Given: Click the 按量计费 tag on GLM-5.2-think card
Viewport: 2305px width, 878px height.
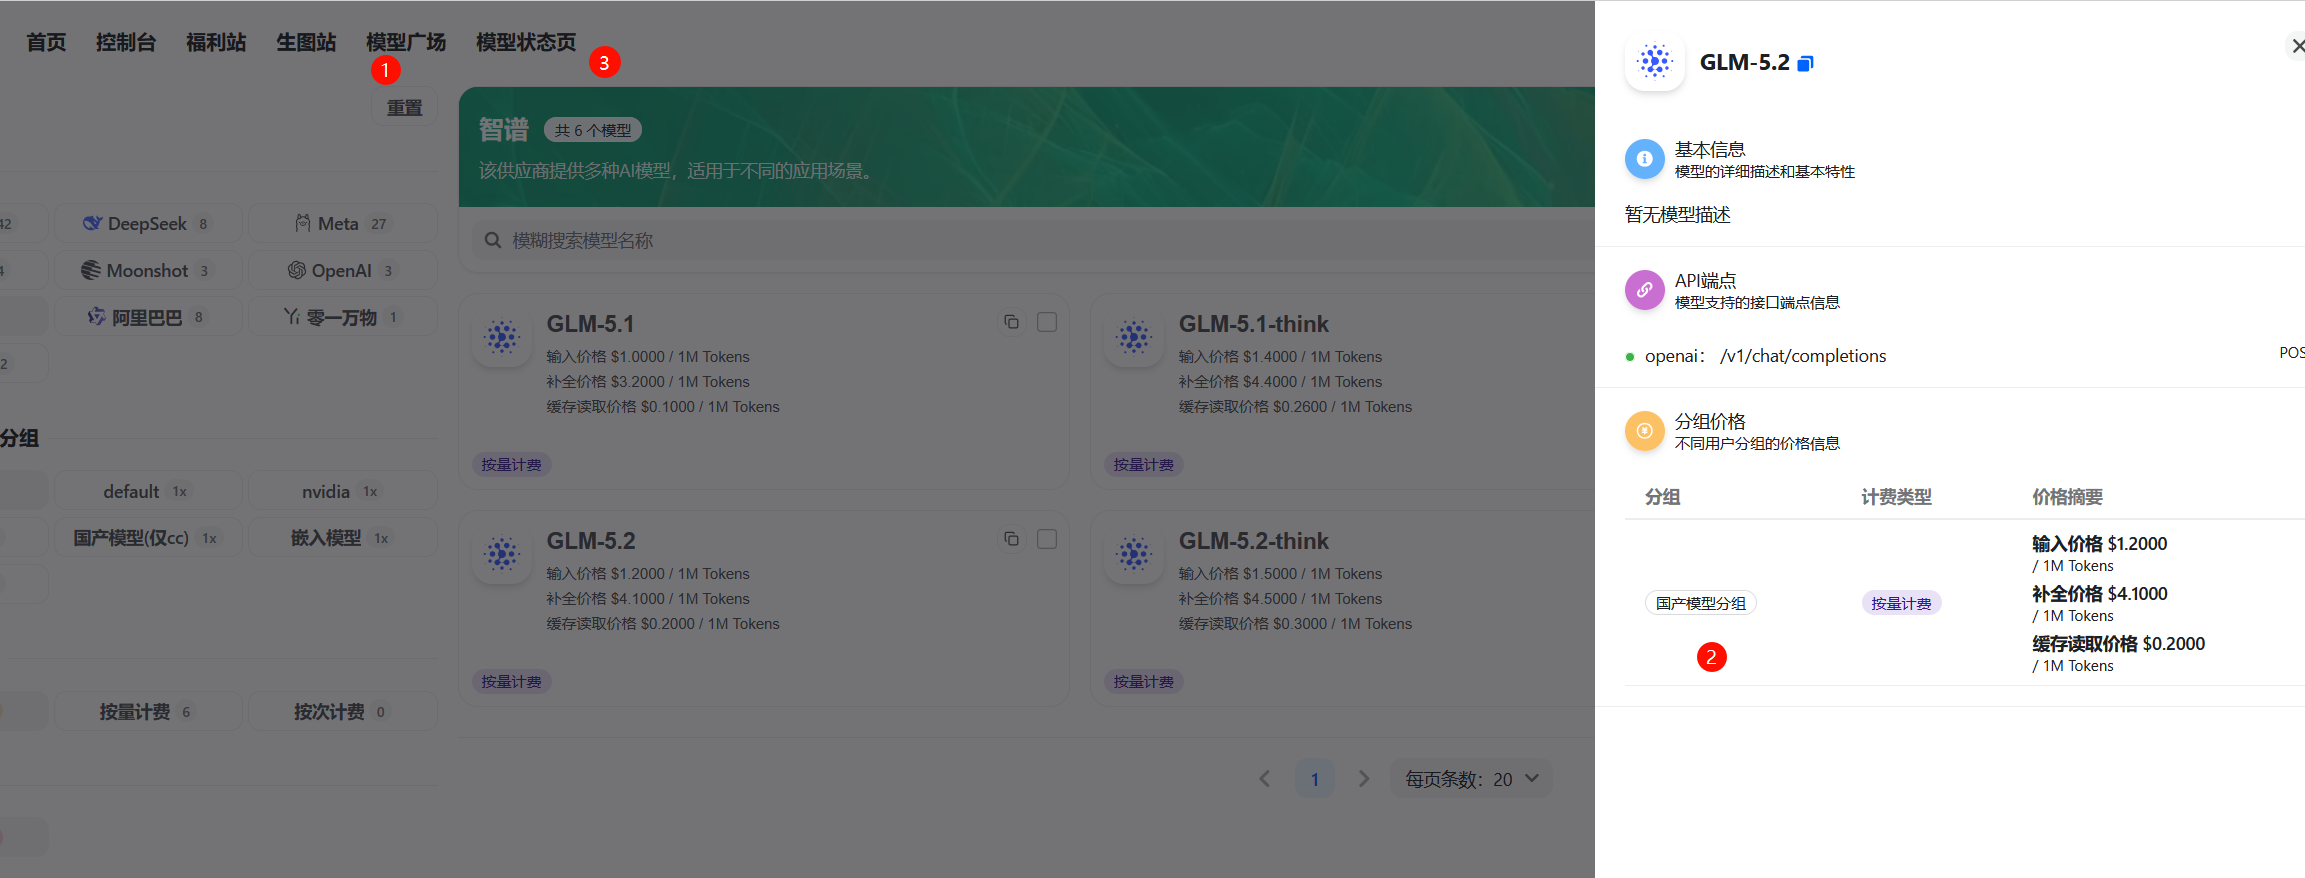Looking at the screenshot, I should [x=1143, y=682].
